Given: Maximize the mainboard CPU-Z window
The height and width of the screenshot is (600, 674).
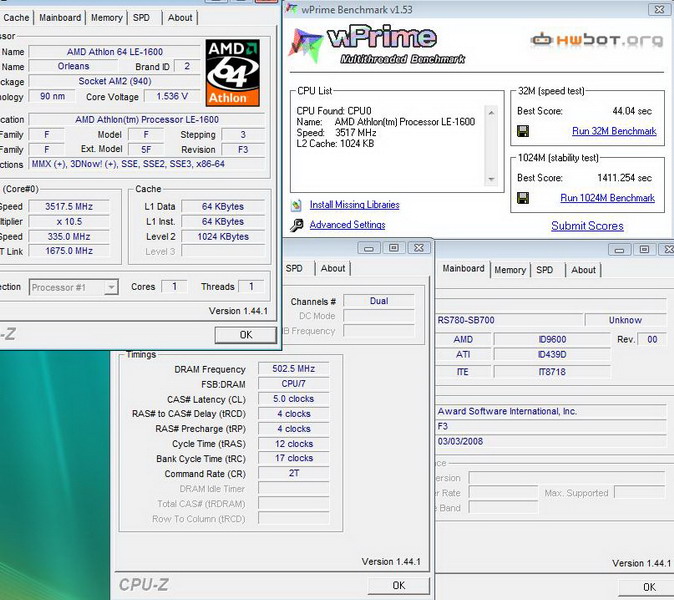Looking at the screenshot, I should click(644, 250).
